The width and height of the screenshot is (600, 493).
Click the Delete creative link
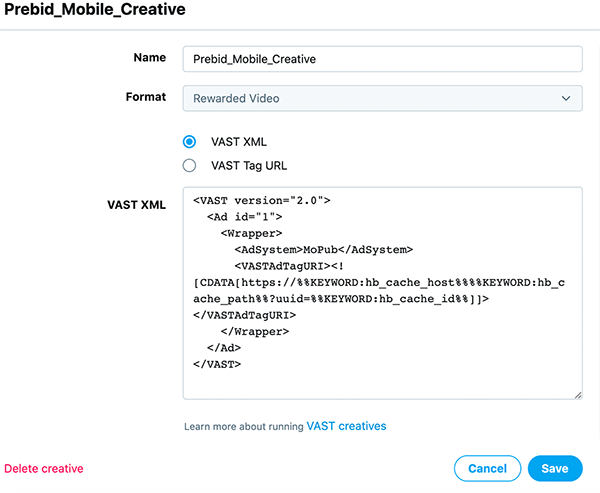[44, 468]
